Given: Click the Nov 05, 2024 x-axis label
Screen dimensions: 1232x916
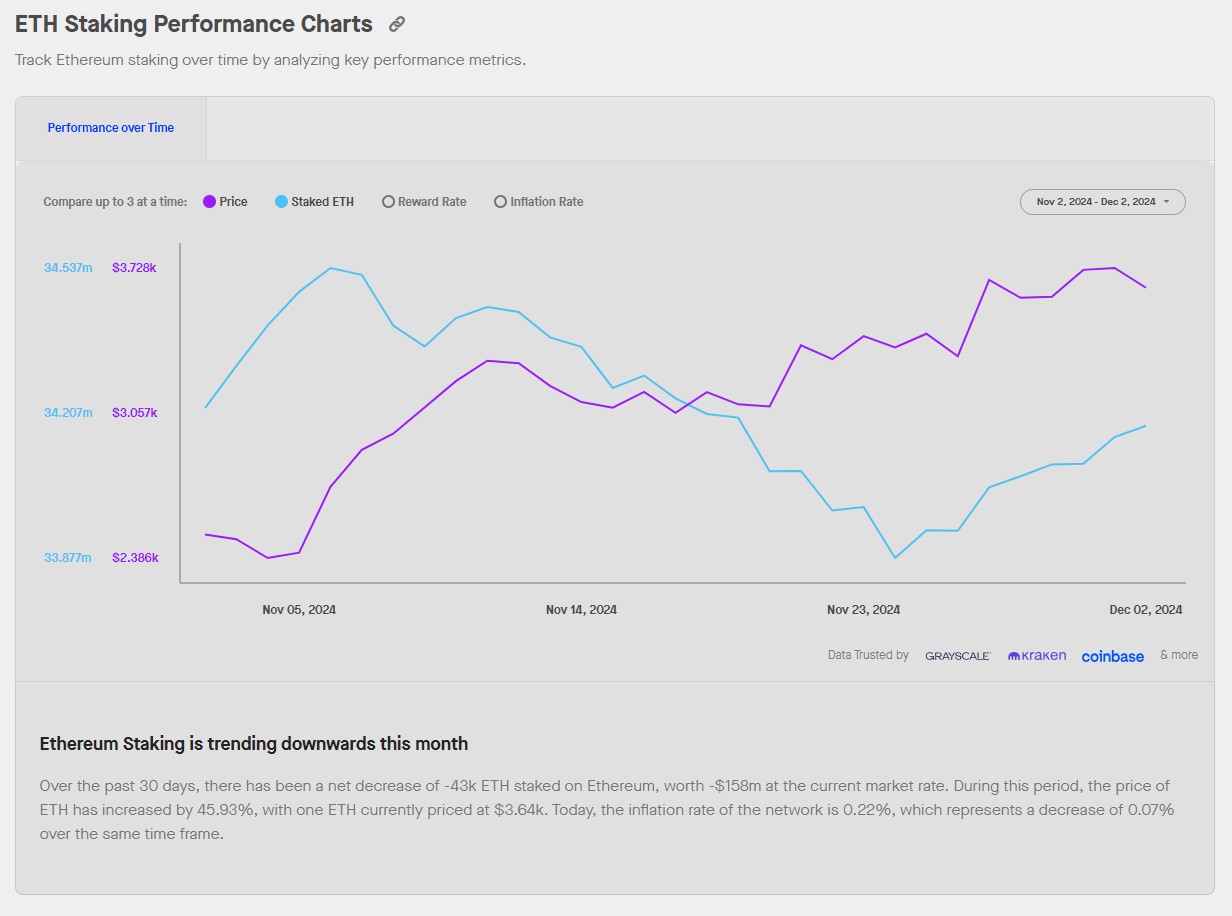Looking at the screenshot, I should coord(299,610).
